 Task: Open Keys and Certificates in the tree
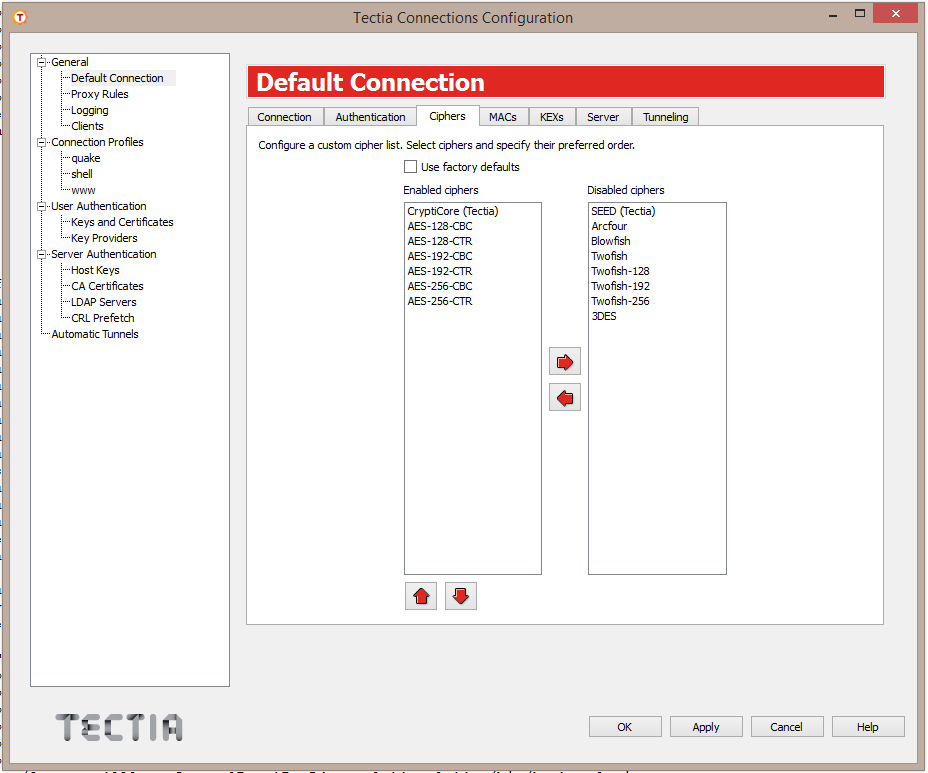click(x=122, y=222)
